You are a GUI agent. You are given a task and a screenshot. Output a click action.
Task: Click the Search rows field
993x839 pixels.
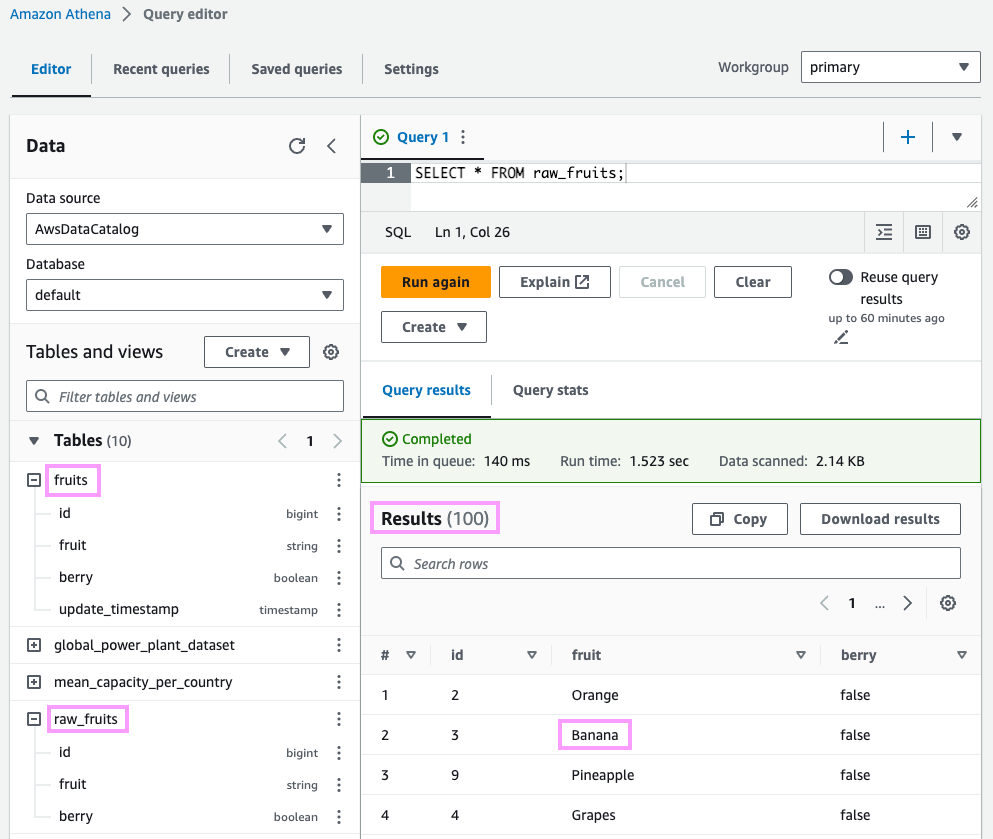(x=670, y=564)
